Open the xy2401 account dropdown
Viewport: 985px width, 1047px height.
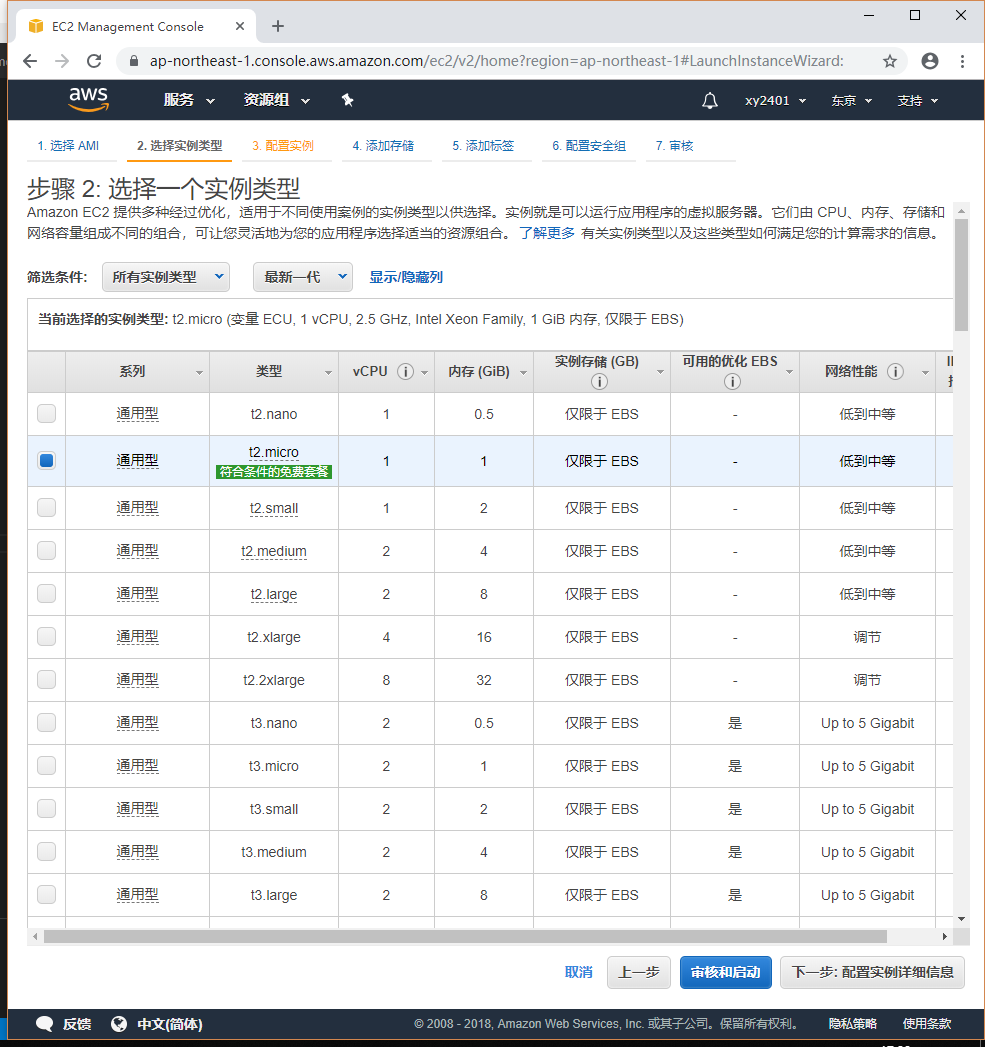775,100
